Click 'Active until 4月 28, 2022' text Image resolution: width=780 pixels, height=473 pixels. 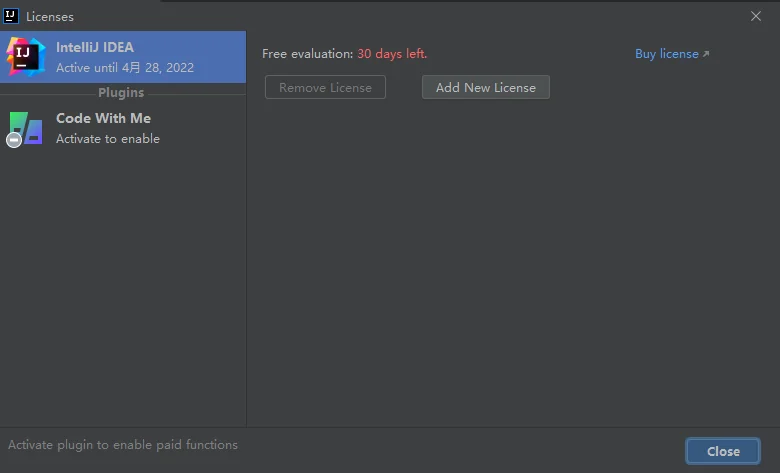tap(125, 68)
